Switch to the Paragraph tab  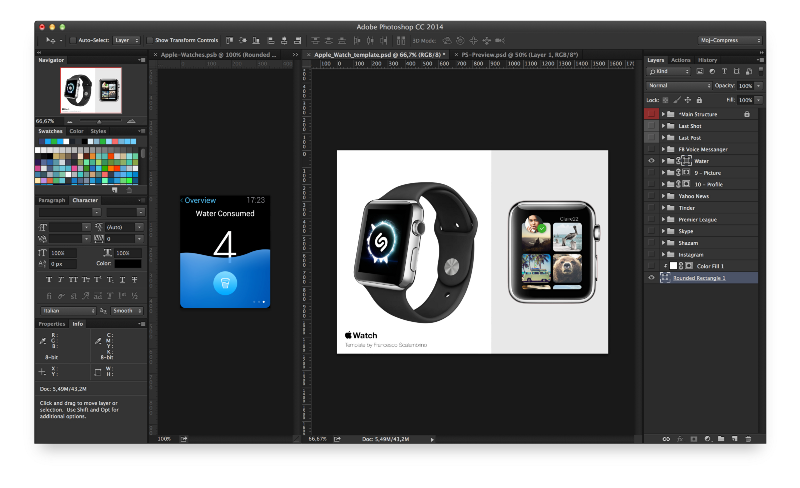52,200
